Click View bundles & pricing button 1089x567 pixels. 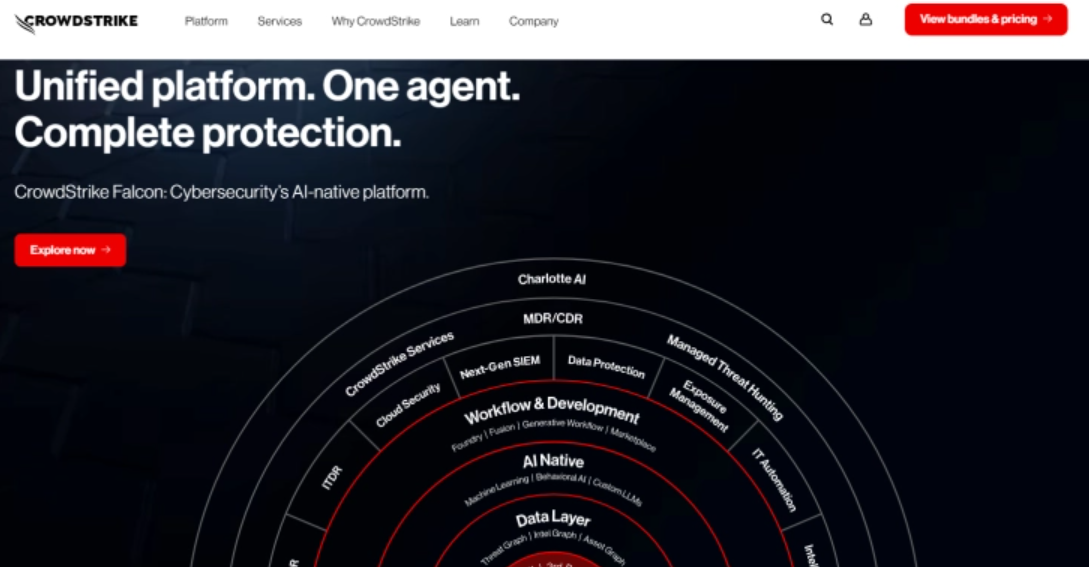click(x=986, y=19)
